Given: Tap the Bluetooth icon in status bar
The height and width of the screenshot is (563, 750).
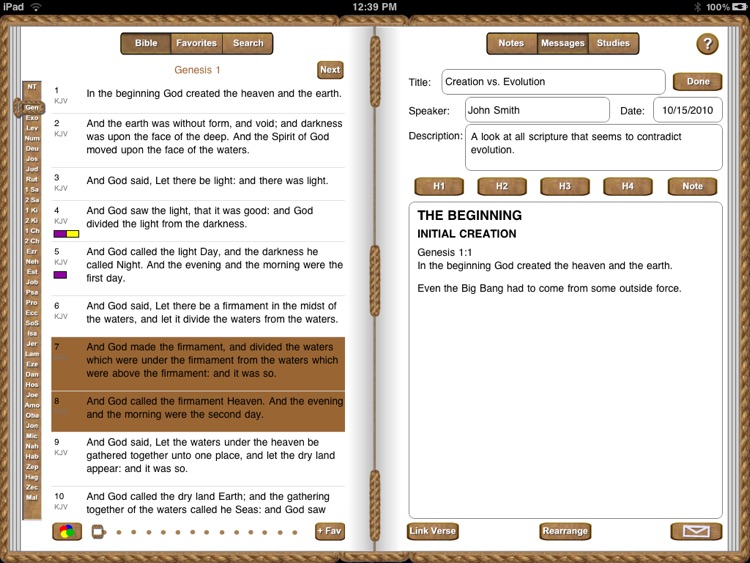Looking at the screenshot, I should coord(697,7).
